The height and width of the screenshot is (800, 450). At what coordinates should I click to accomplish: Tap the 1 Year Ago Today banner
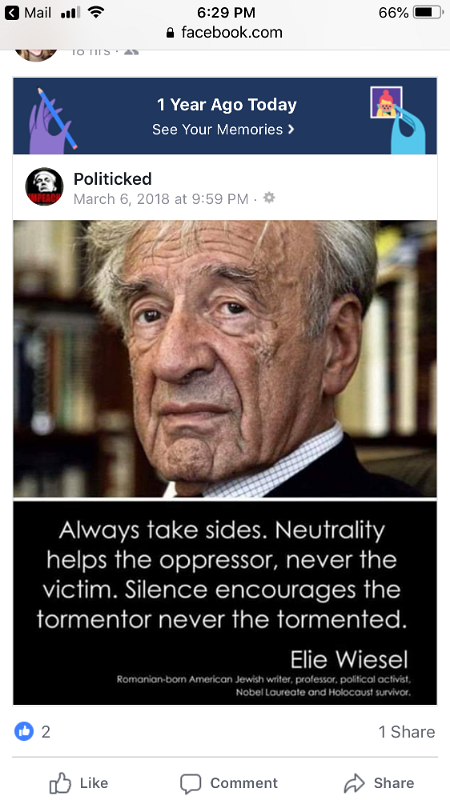pos(225,116)
